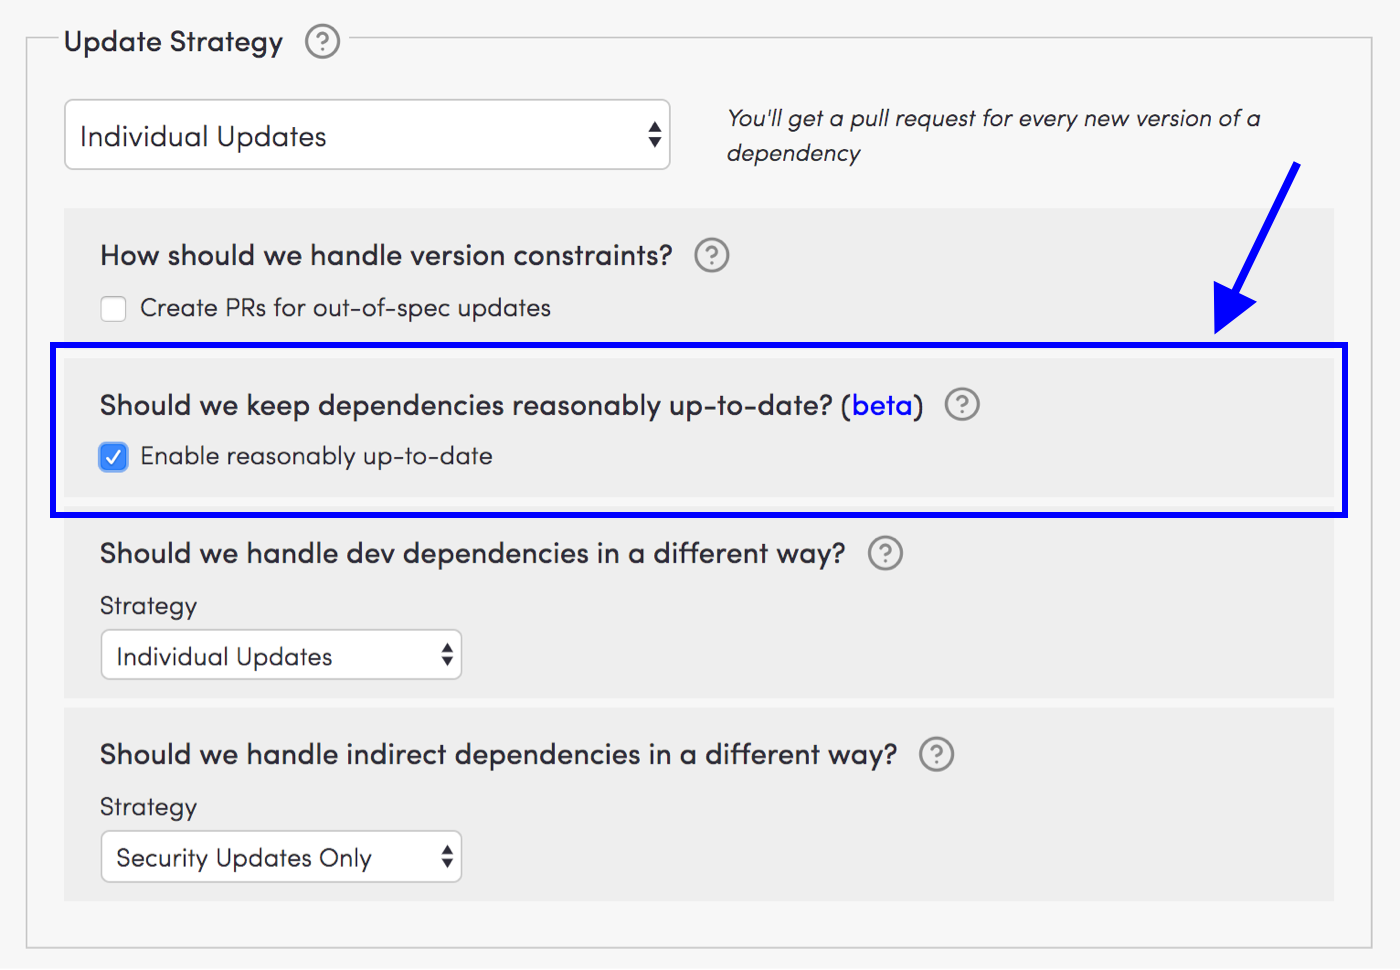Open the Security Updates Only dropdown

pos(281,857)
